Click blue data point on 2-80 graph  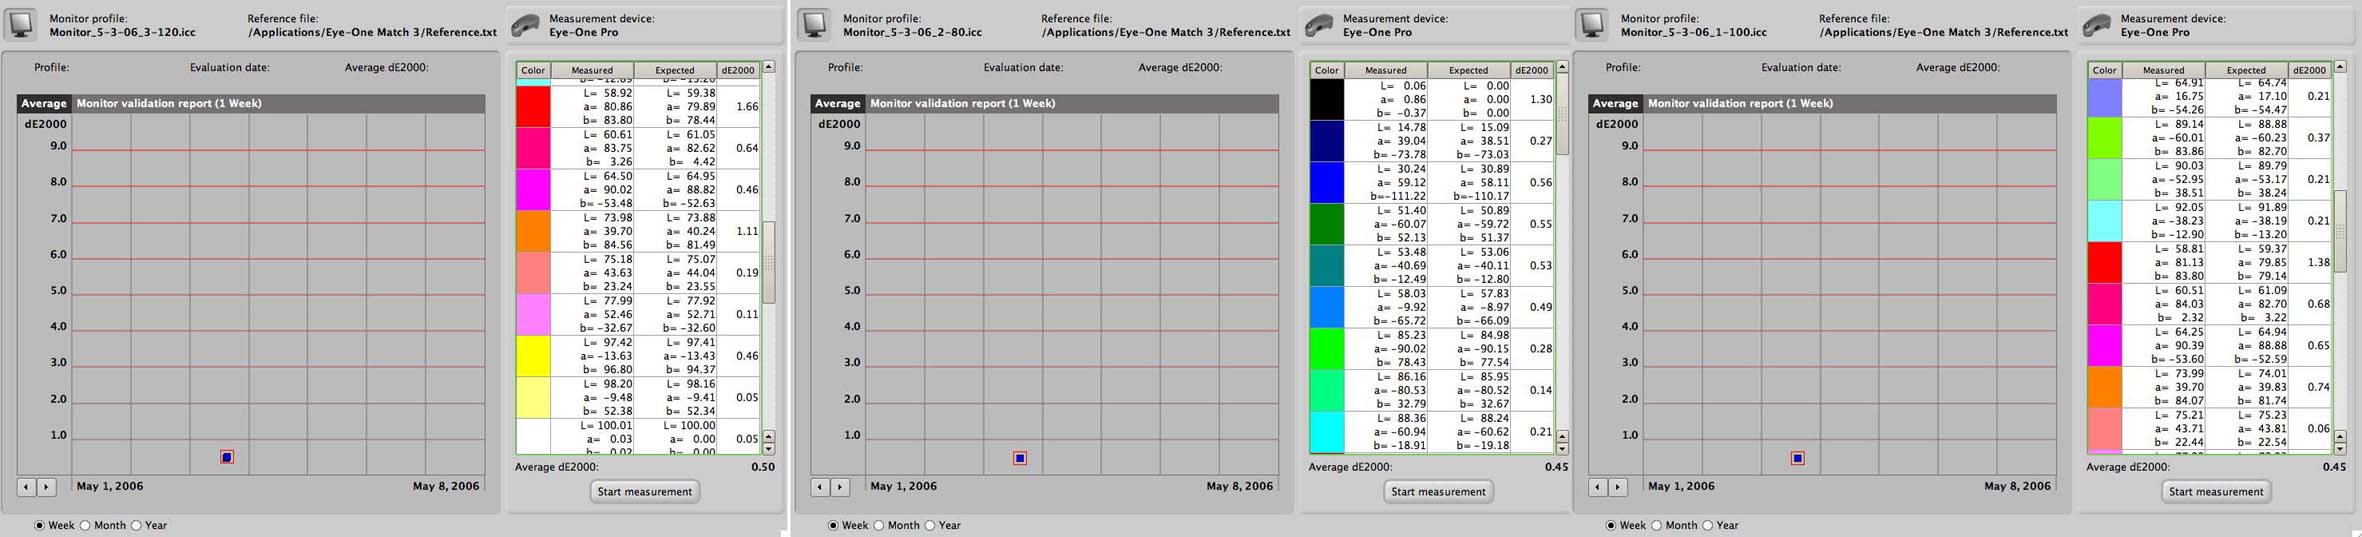[1020, 458]
